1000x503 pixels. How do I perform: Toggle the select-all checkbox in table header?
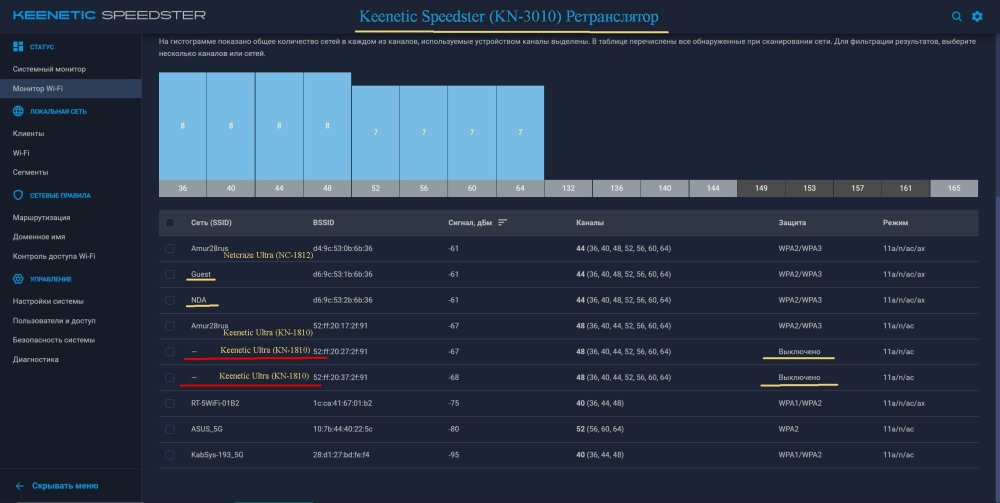170,223
